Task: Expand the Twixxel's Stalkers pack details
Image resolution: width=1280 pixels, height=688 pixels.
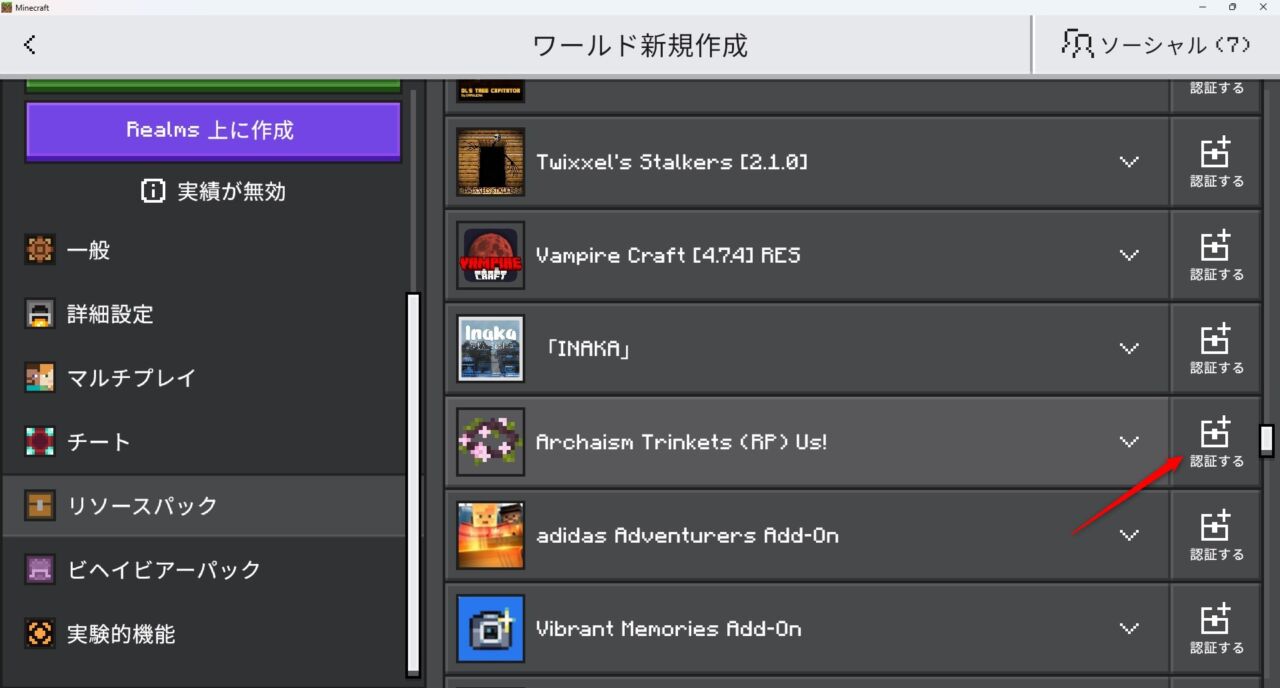Action: (x=1129, y=162)
